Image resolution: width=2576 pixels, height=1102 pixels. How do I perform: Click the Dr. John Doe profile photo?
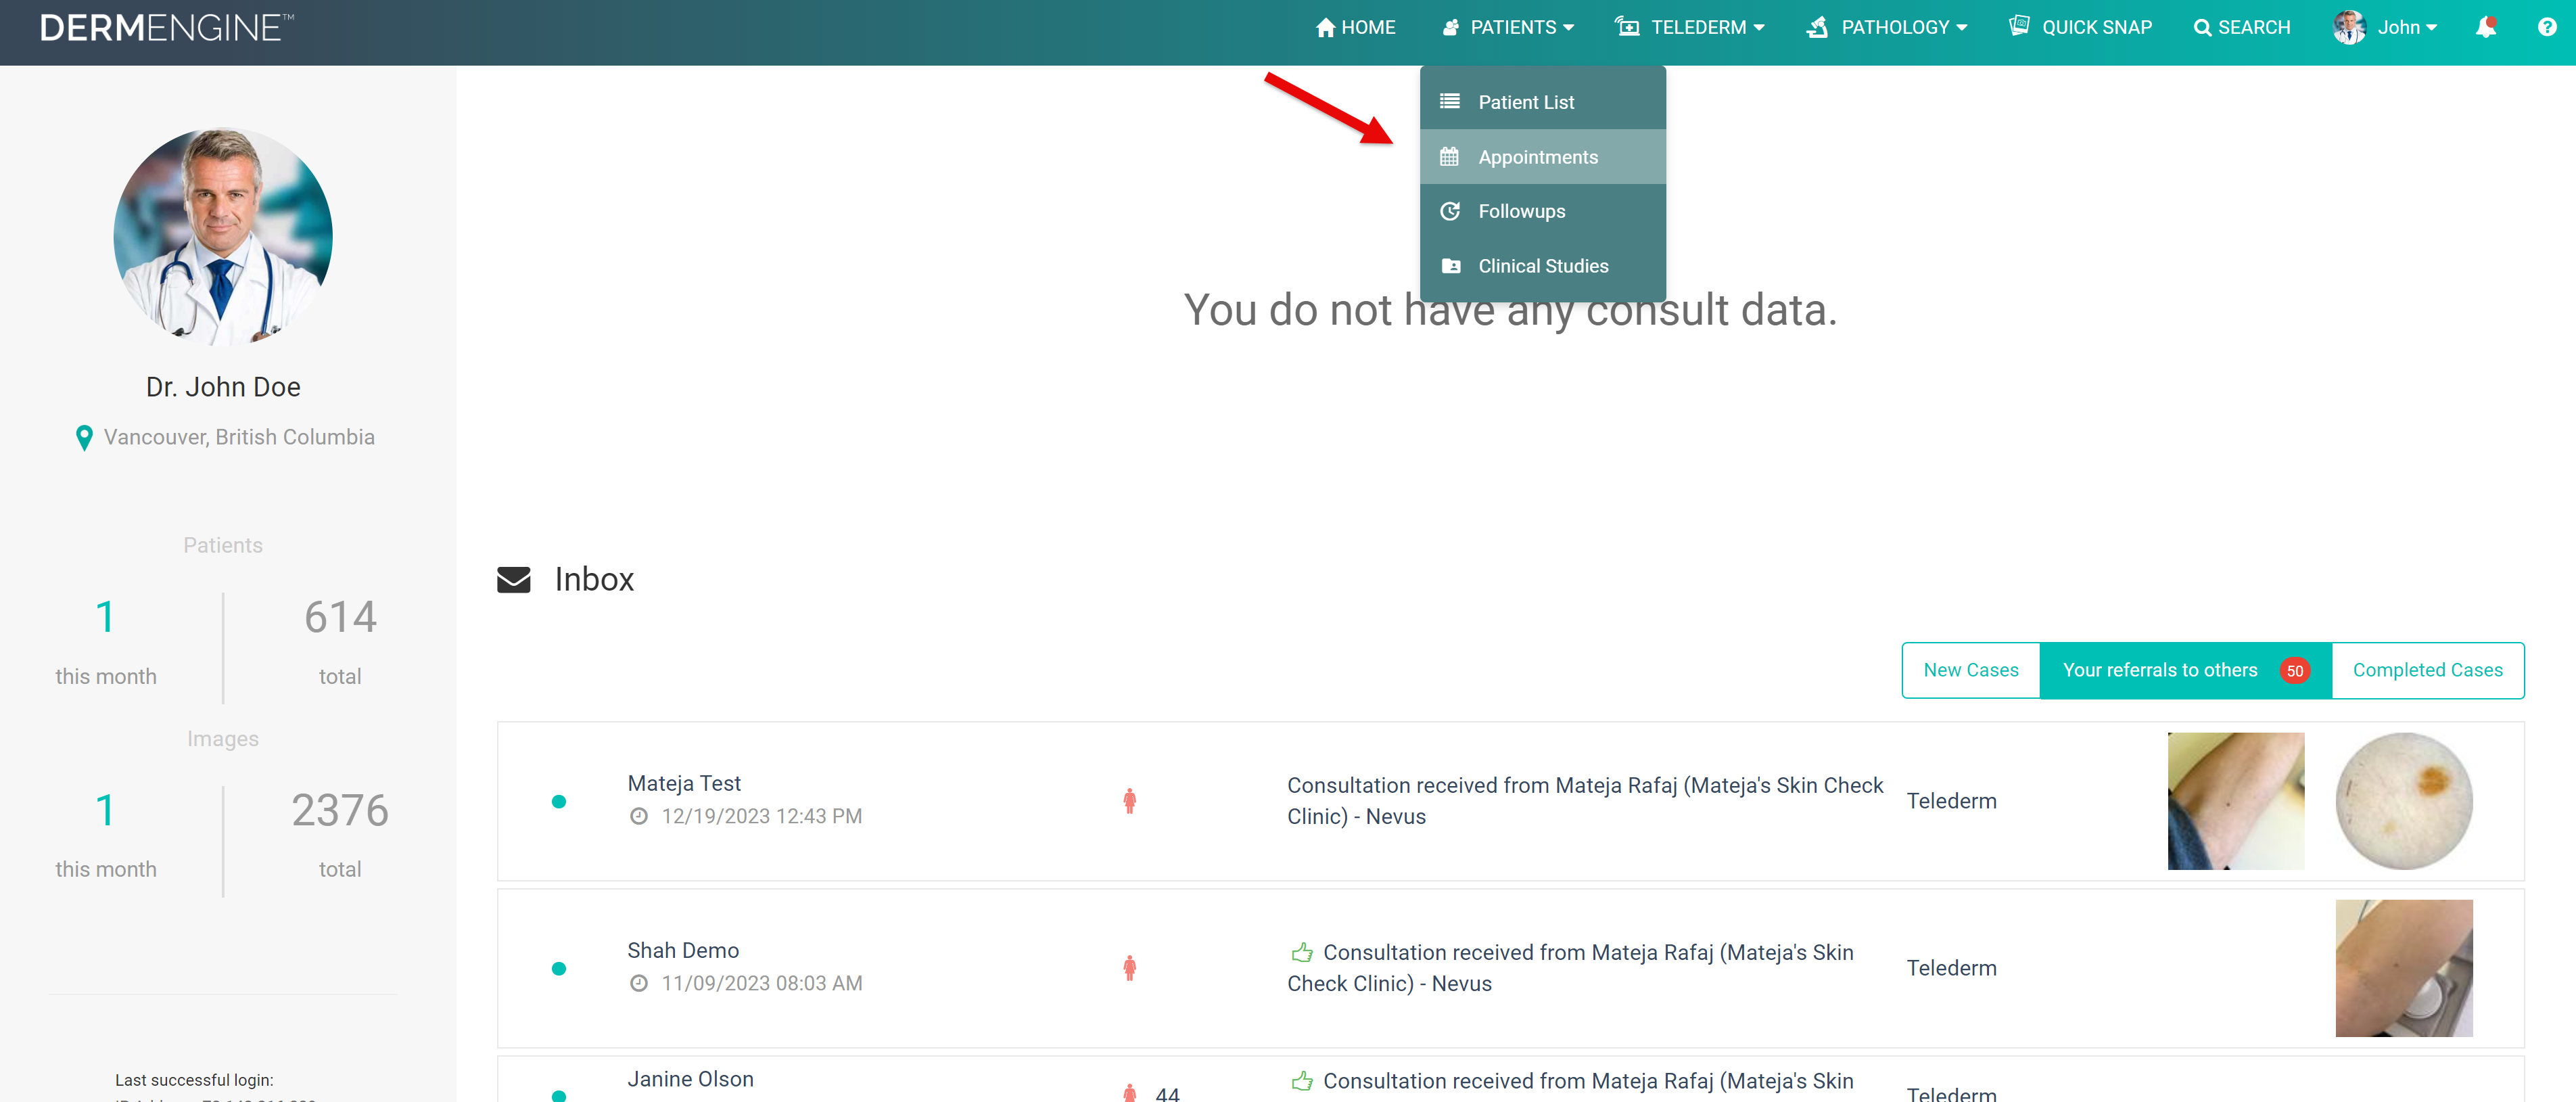223,237
